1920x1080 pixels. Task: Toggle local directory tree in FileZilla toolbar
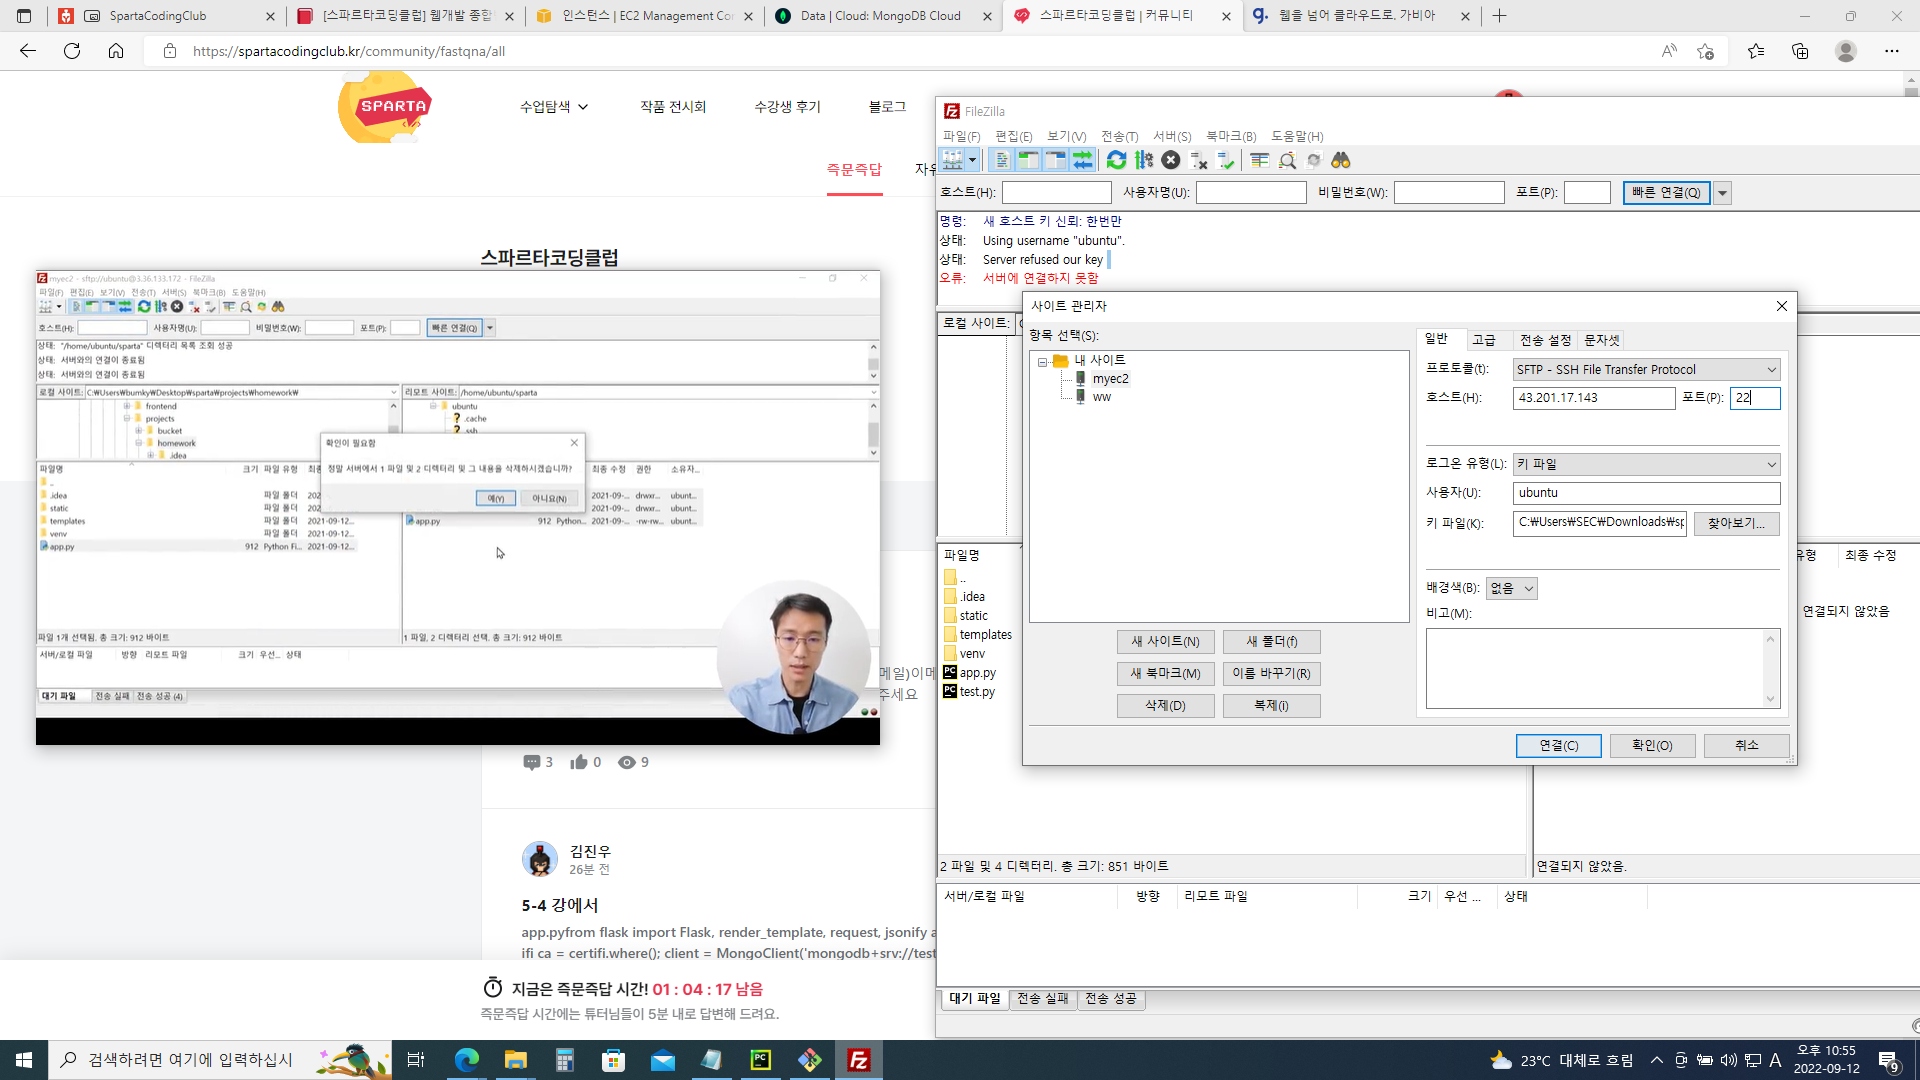pos(1028,160)
